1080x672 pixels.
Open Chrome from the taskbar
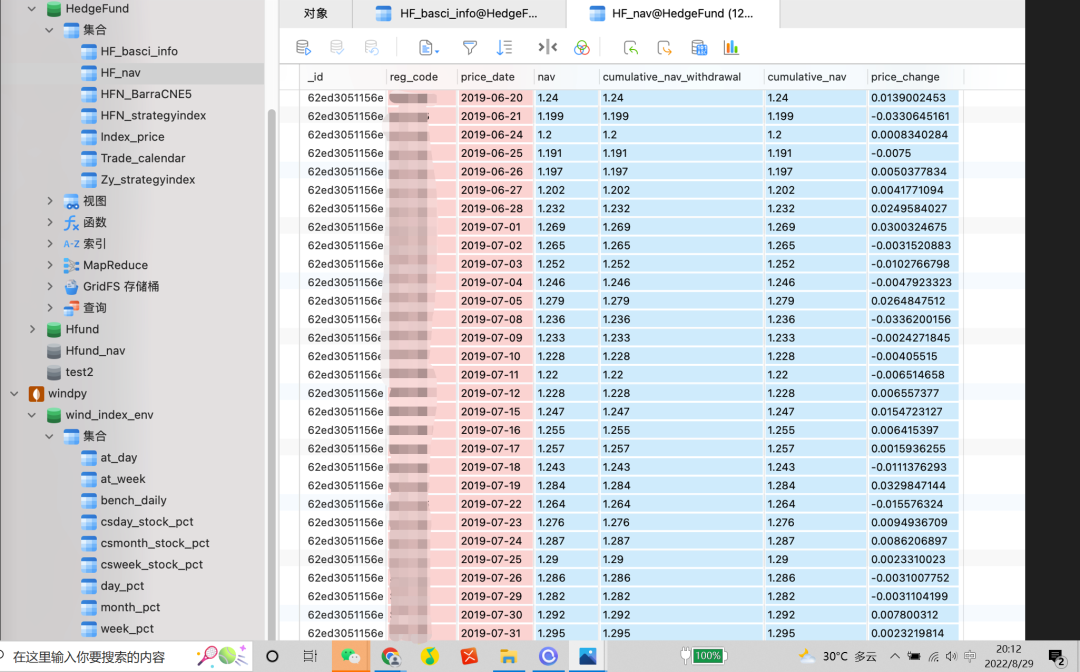click(391, 656)
